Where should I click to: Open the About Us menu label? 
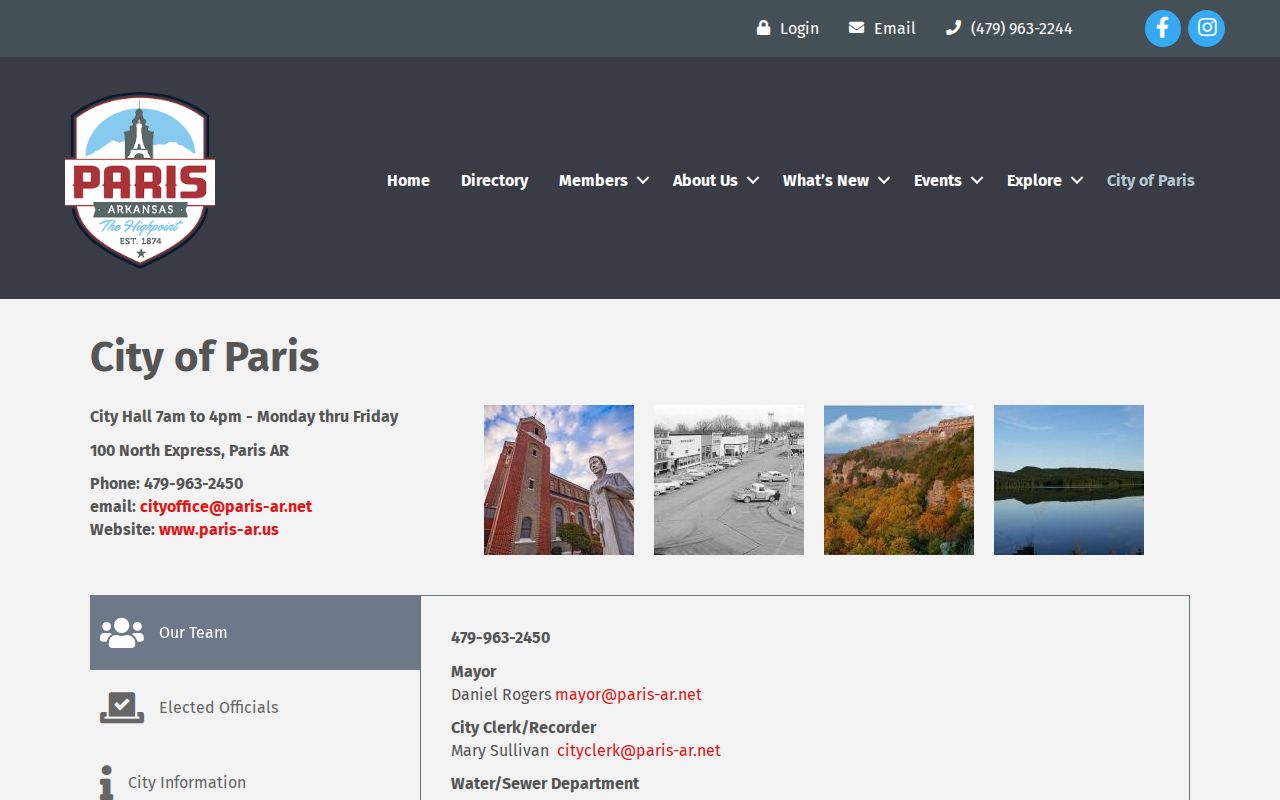(705, 180)
